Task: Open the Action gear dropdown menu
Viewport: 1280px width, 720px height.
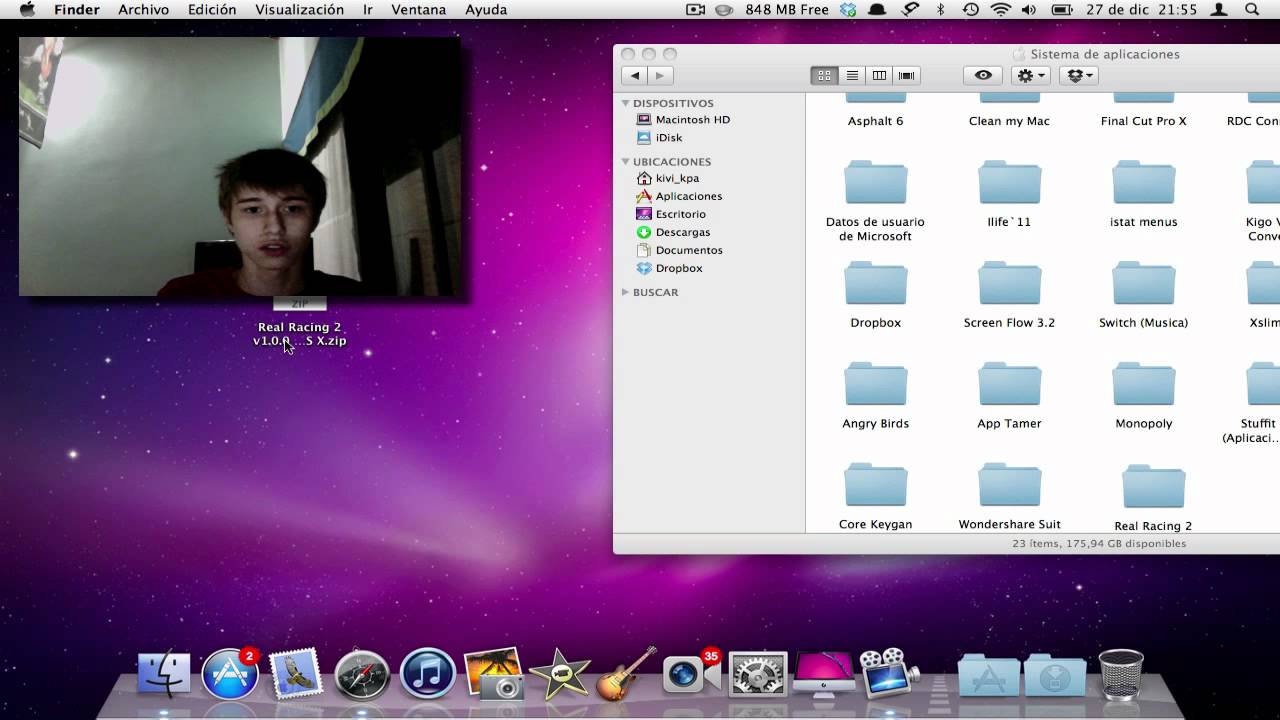Action: (1030, 76)
